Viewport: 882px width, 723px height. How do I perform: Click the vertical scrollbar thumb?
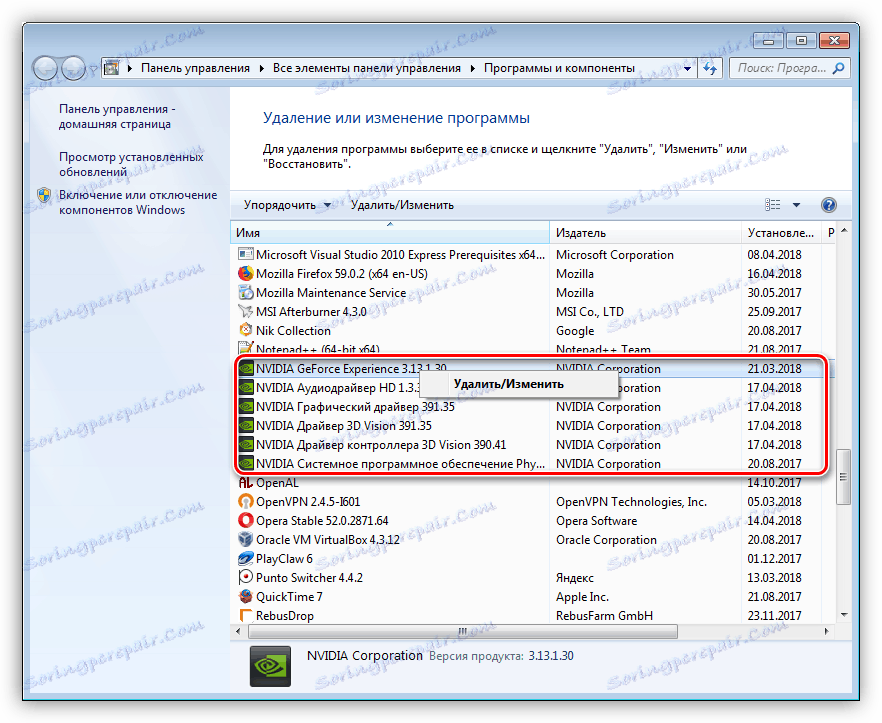pos(843,477)
